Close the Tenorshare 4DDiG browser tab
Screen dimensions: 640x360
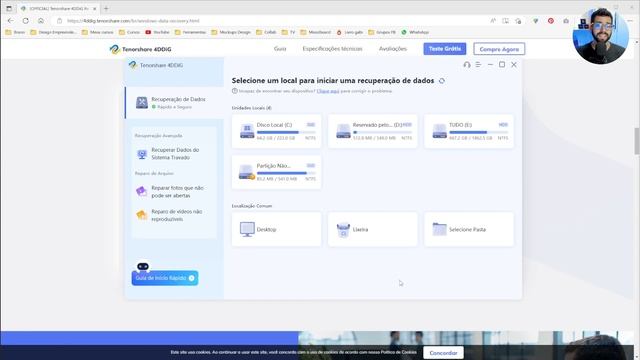94,8
